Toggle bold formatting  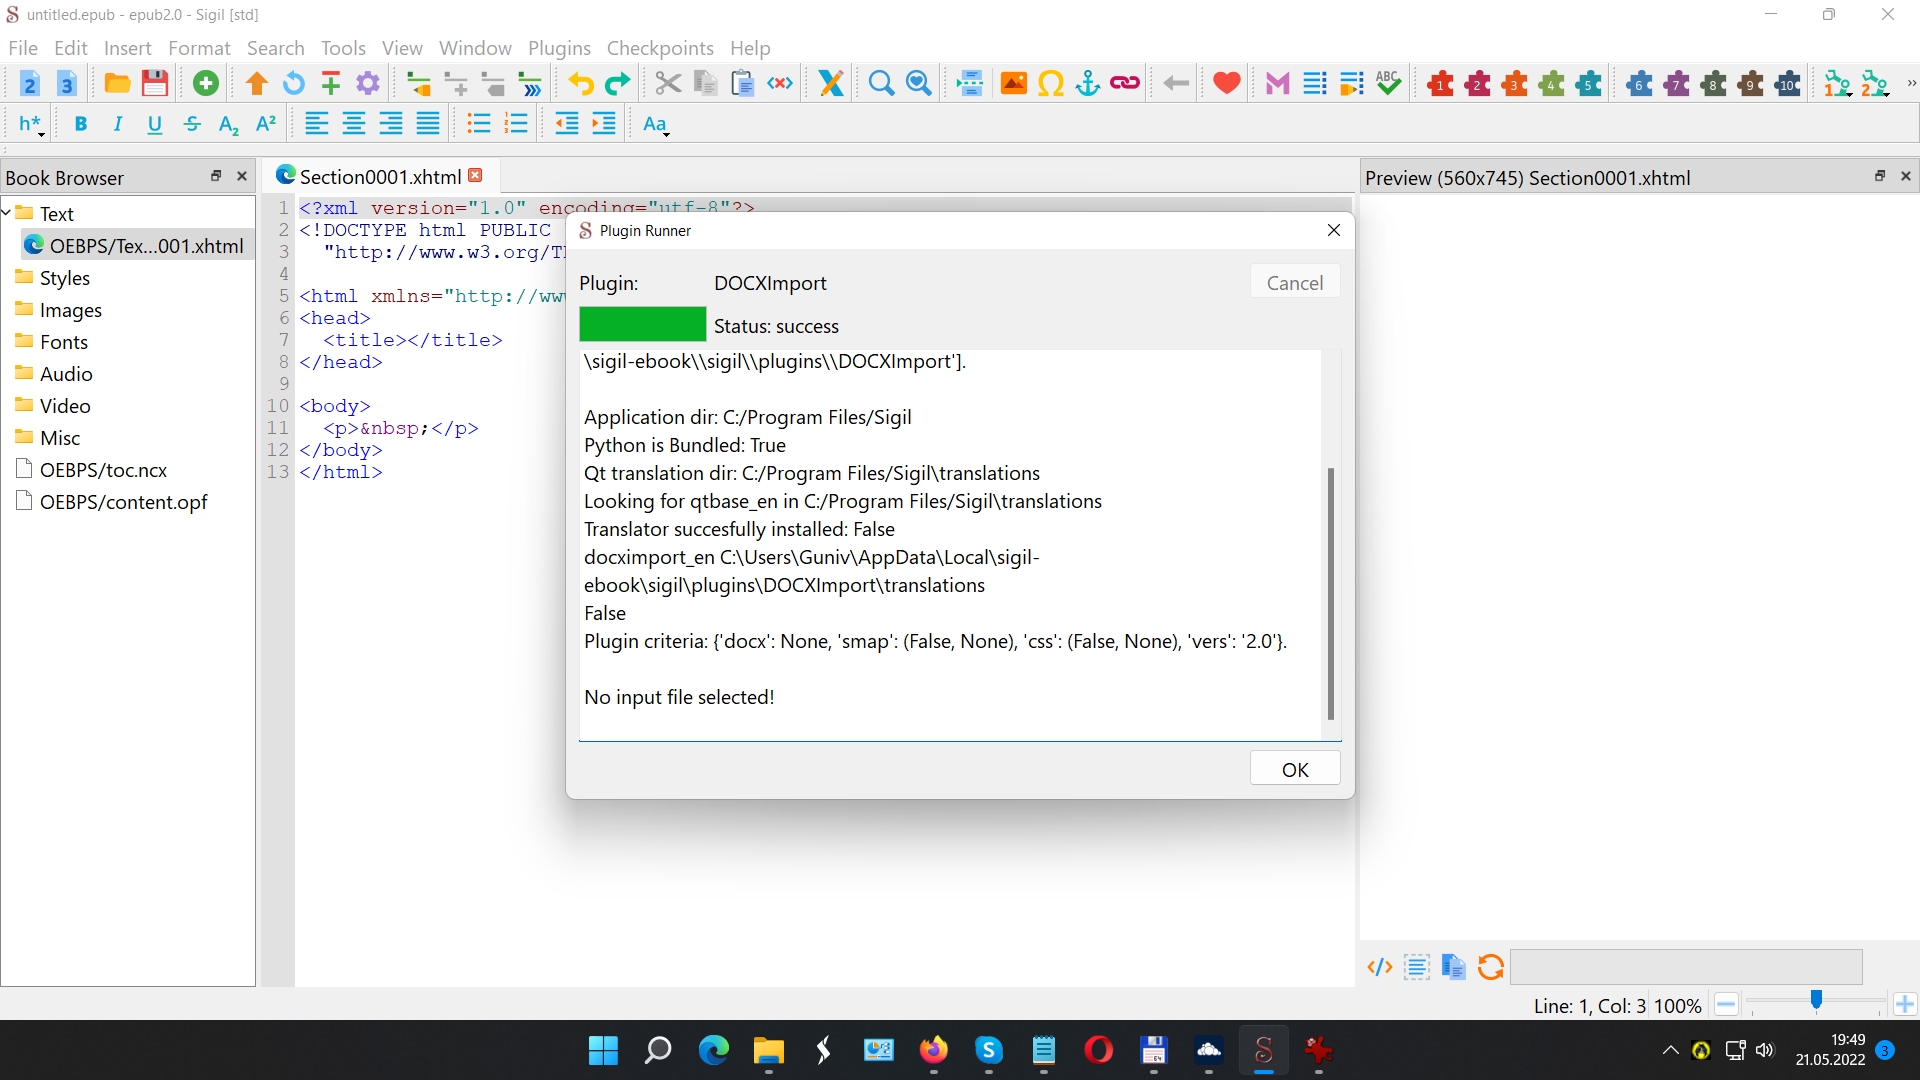click(81, 124)
